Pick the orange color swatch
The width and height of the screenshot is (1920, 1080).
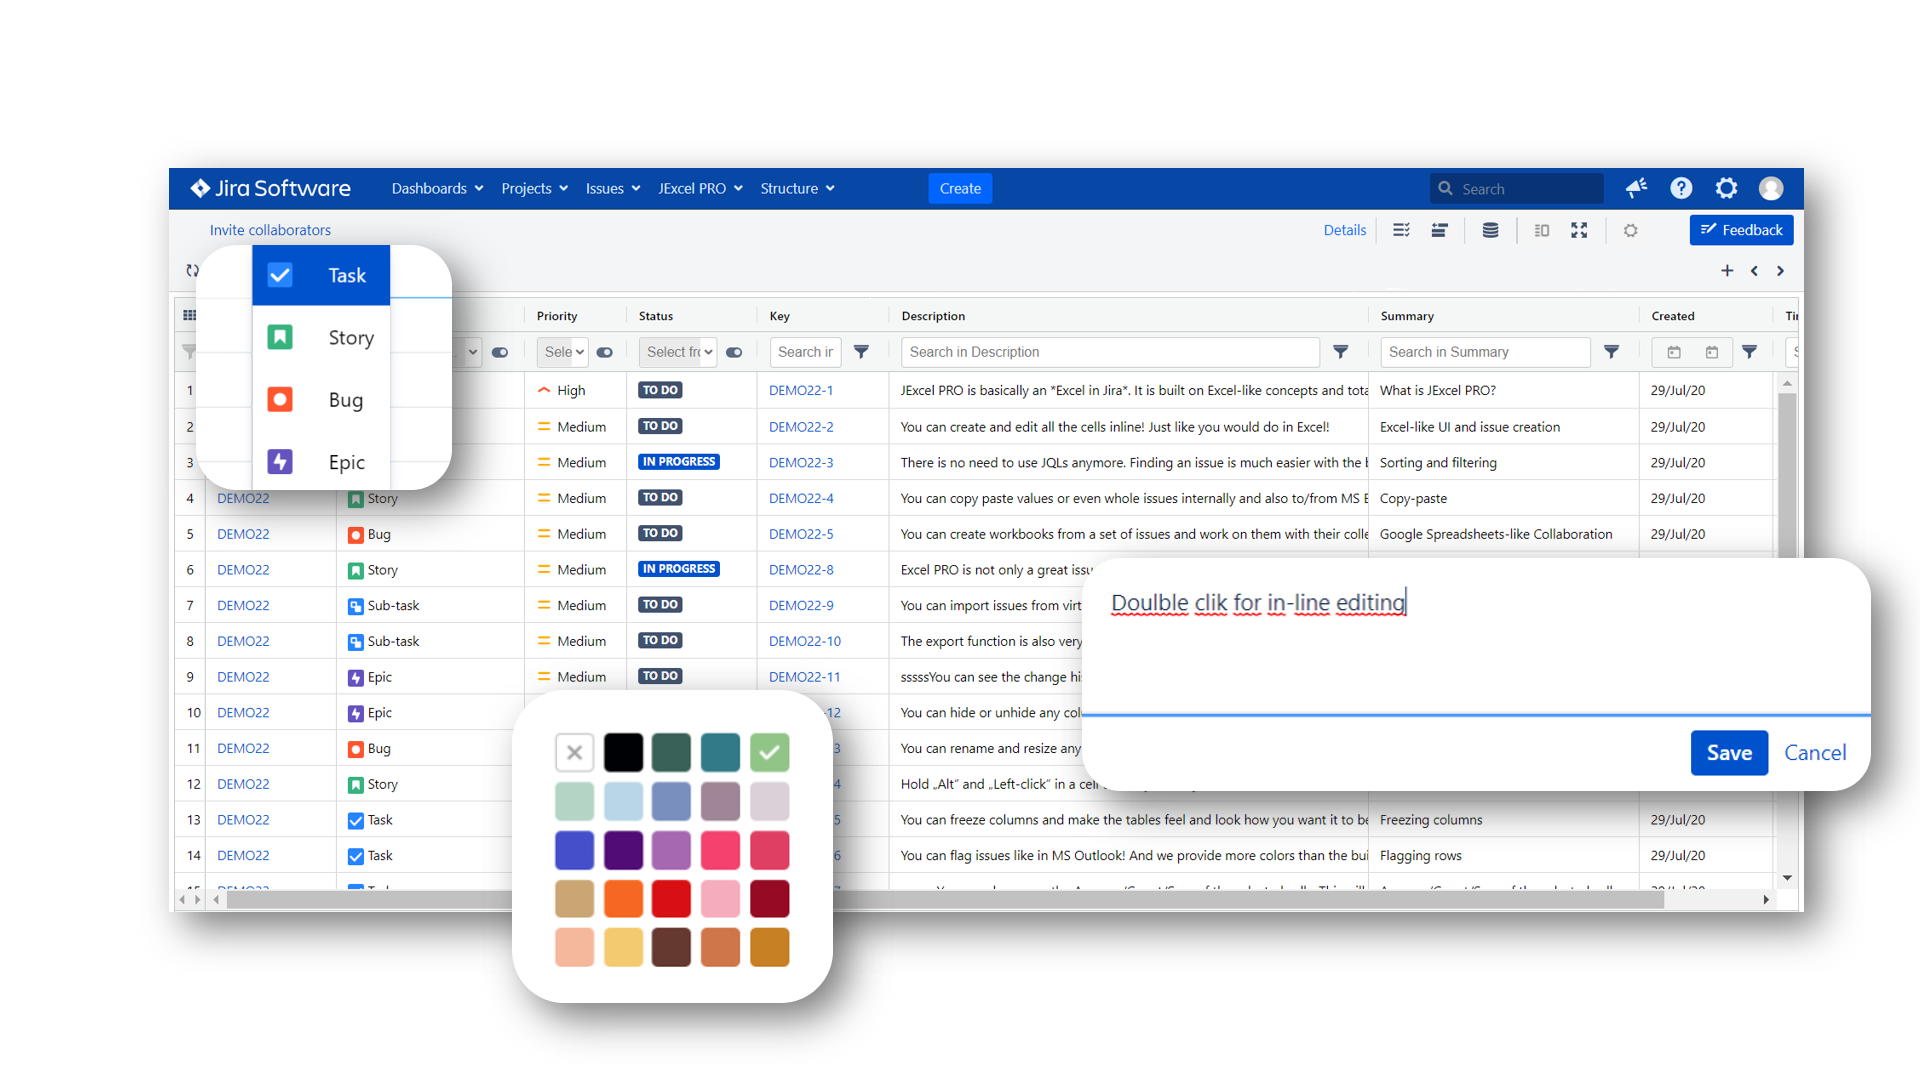pos(623,899)
